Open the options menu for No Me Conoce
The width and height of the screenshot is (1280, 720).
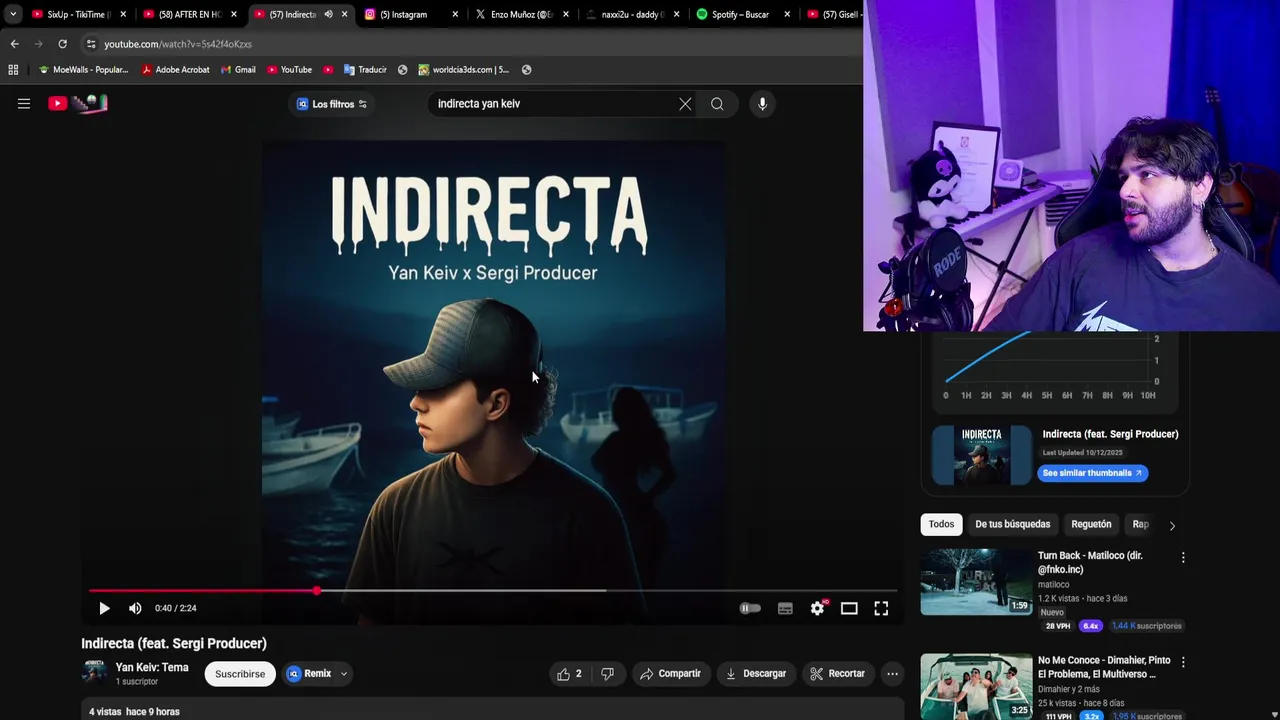(x=1183, y=662)
